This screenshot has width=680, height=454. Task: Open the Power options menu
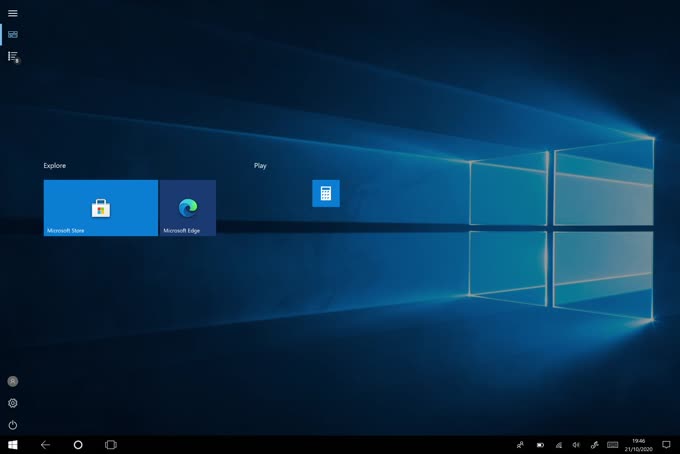click(x=13, y=425)
